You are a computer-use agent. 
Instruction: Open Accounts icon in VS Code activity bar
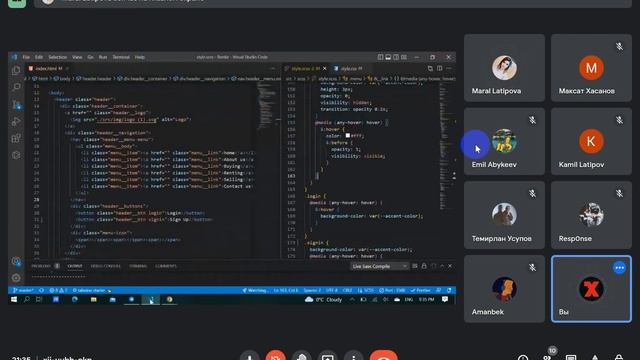pyautogui.click(x=16, y=261)
